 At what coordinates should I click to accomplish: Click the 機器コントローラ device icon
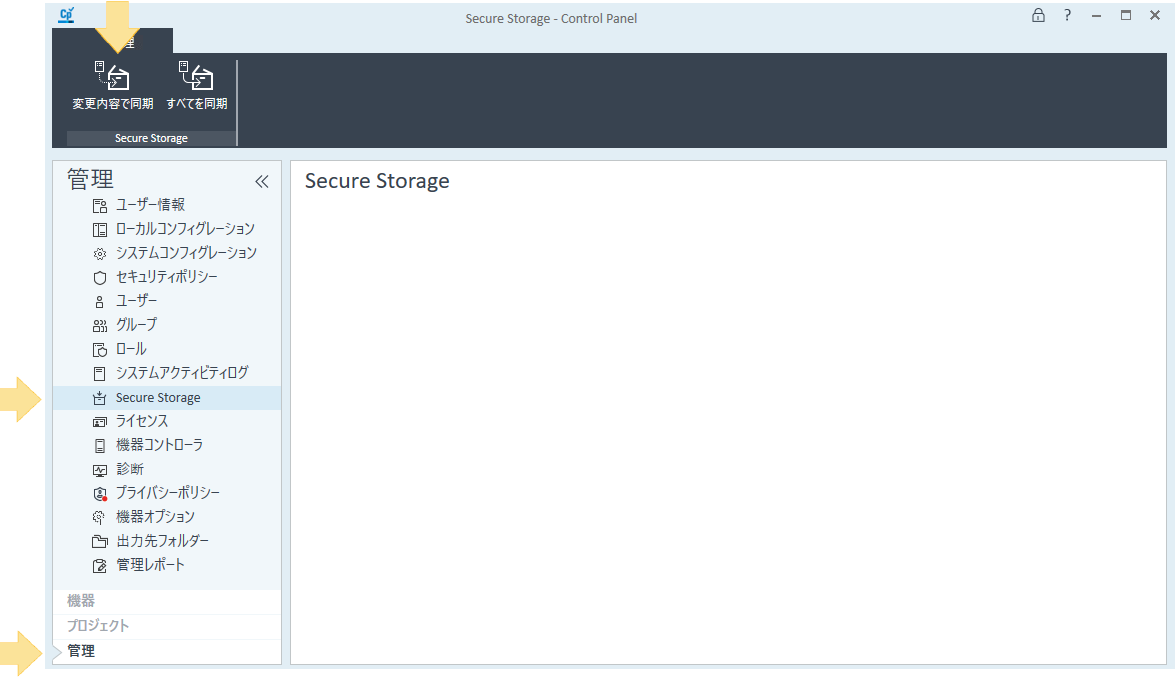coord(100,446)
